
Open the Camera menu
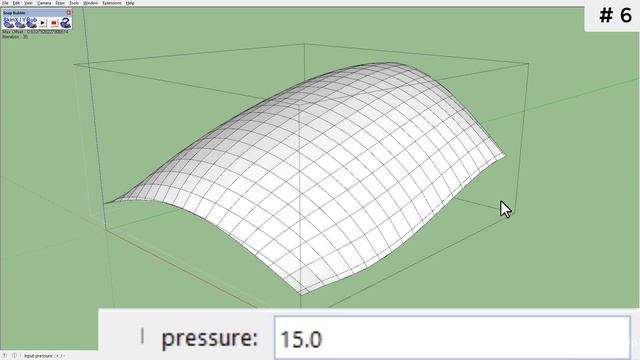coord(44,3)
